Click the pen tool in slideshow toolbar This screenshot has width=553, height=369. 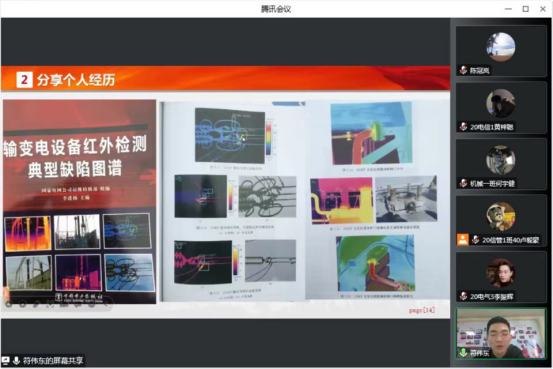click(x=36, y=304)
